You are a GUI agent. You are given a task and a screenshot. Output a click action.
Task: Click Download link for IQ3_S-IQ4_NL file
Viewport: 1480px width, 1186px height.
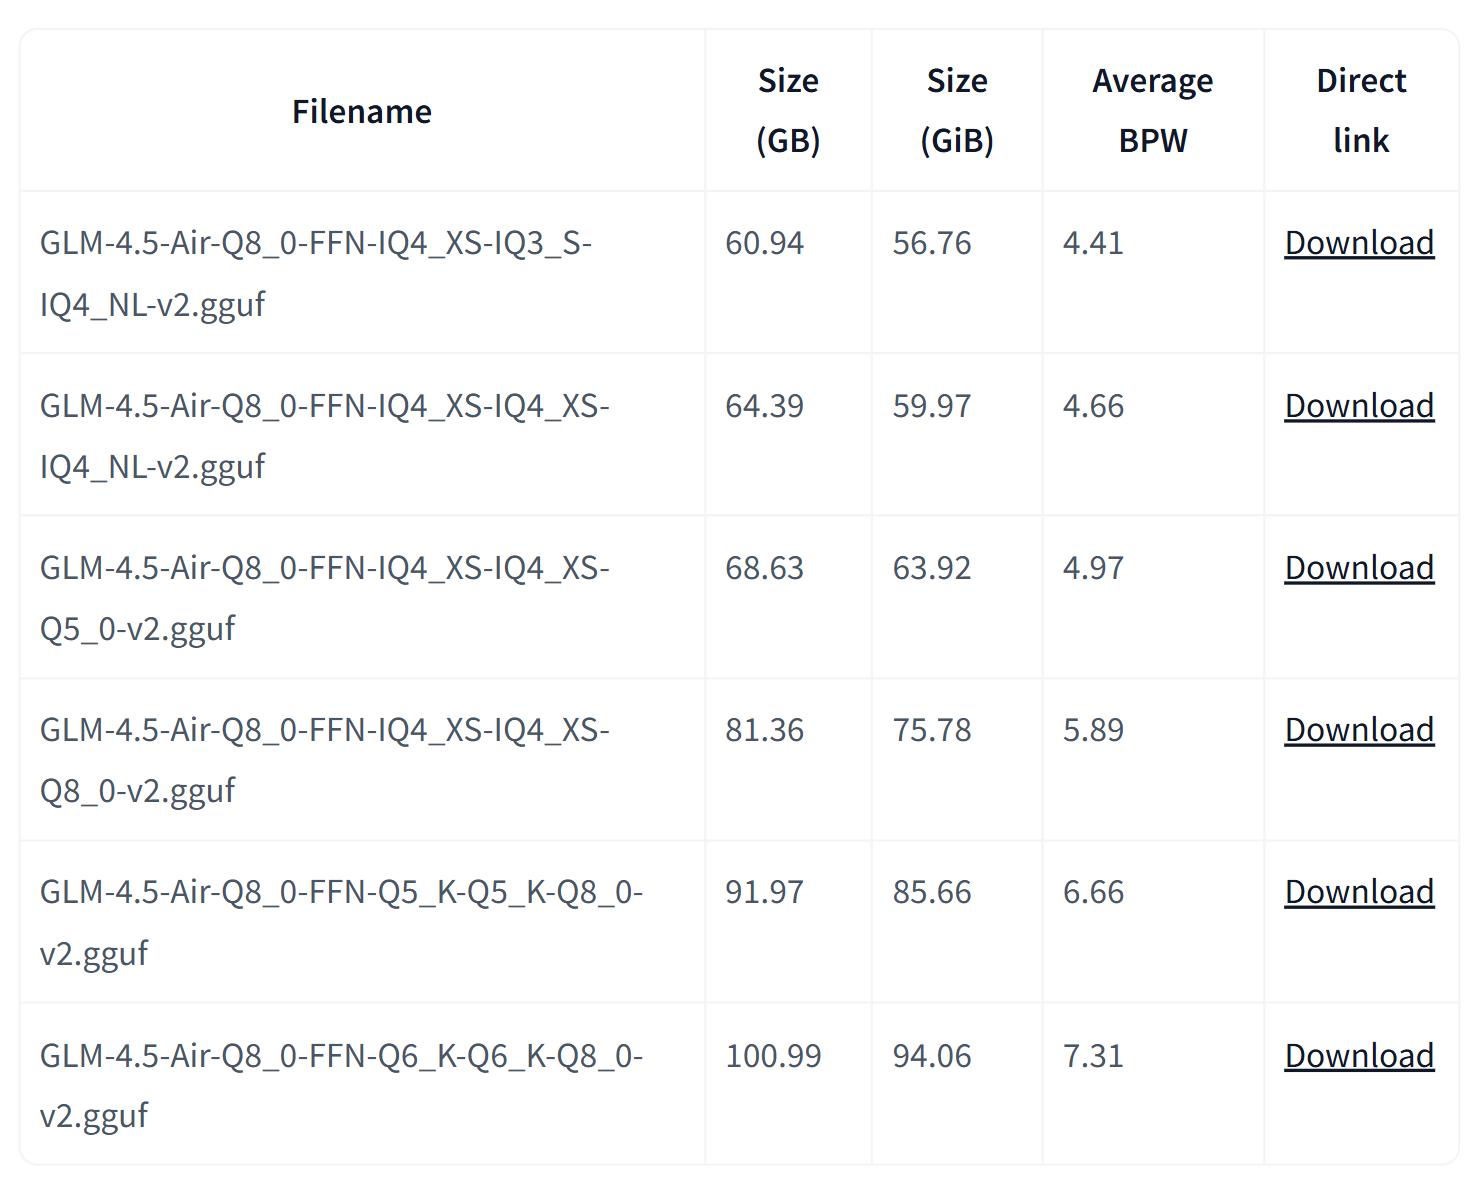pos(1359,243)
